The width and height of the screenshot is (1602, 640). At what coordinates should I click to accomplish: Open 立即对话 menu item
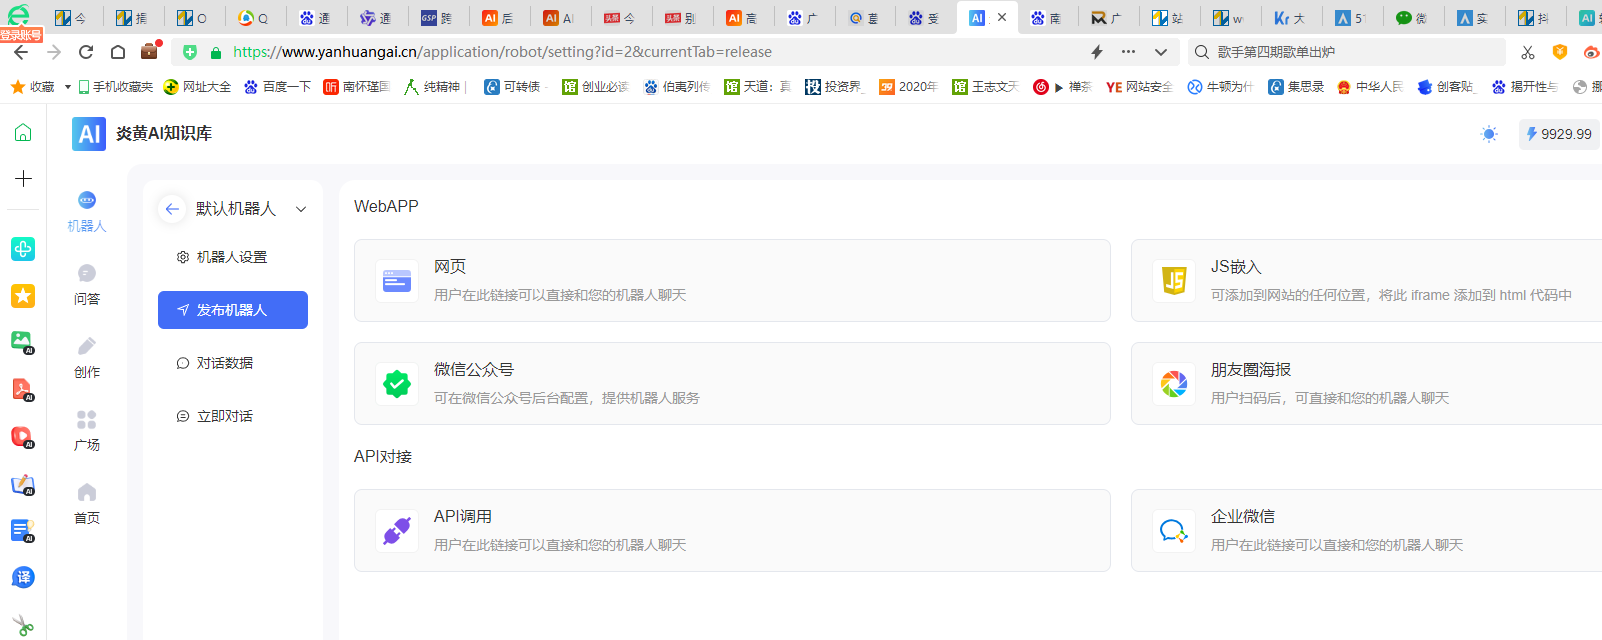[x=233, y=416]
